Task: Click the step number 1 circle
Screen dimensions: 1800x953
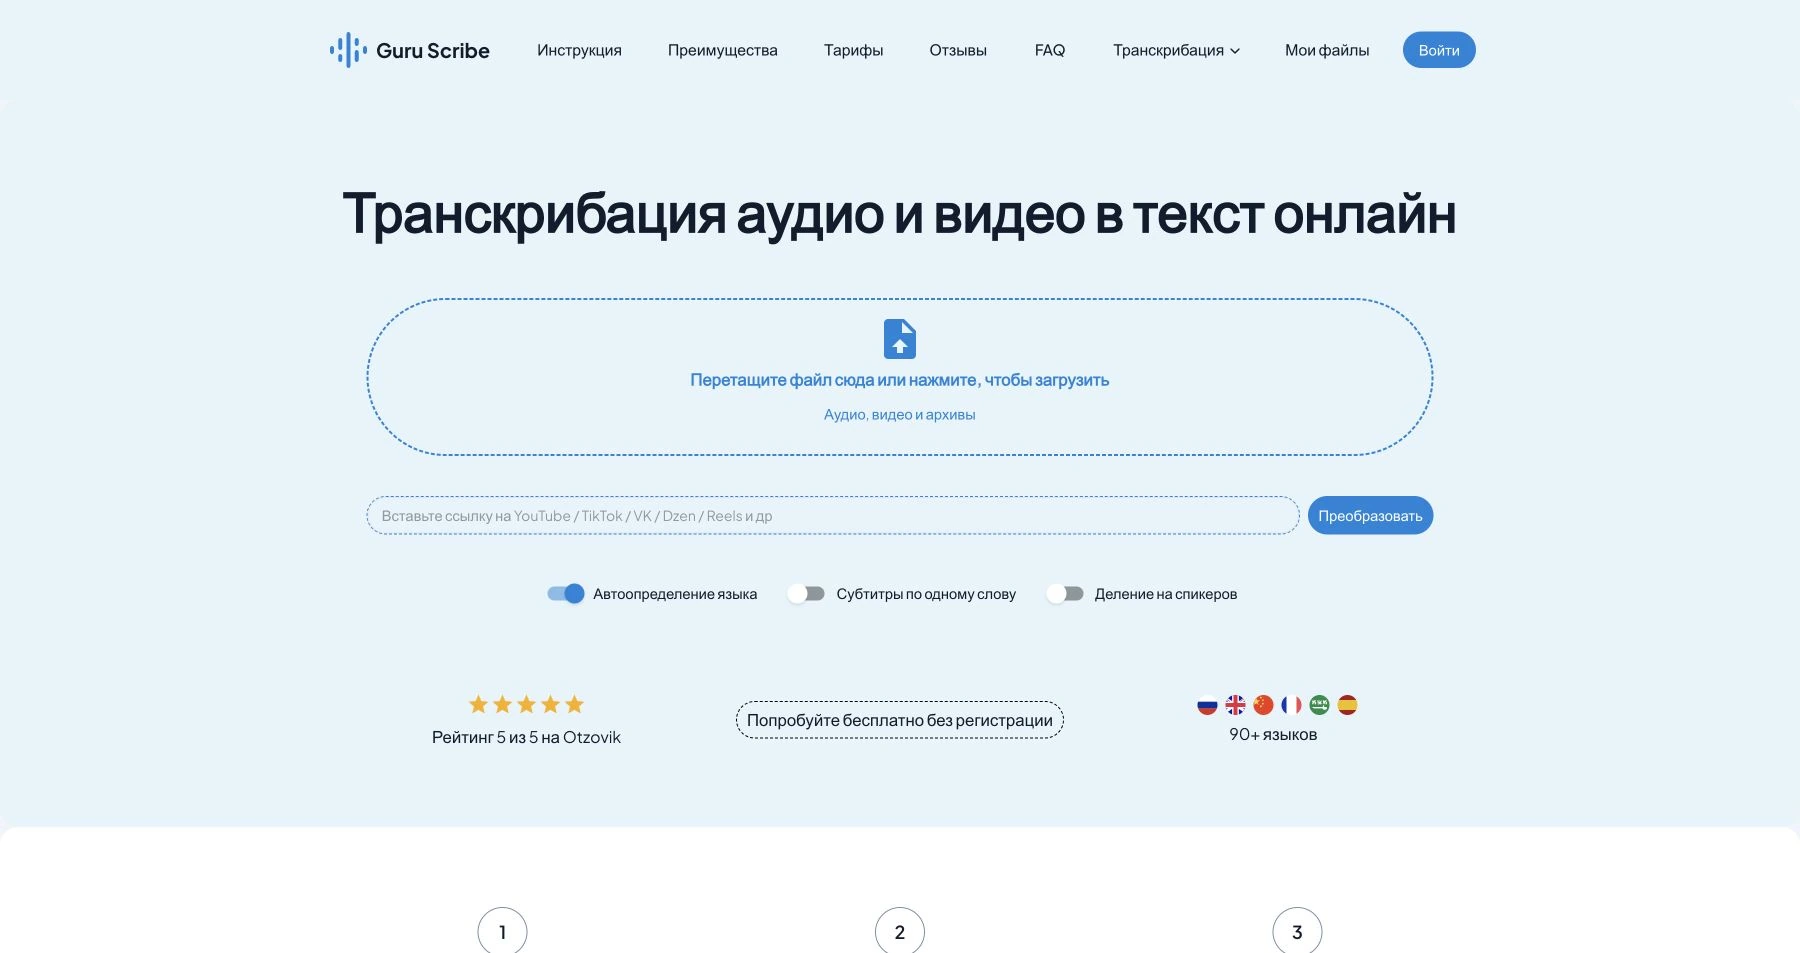Action: click(x=502, y=931)
